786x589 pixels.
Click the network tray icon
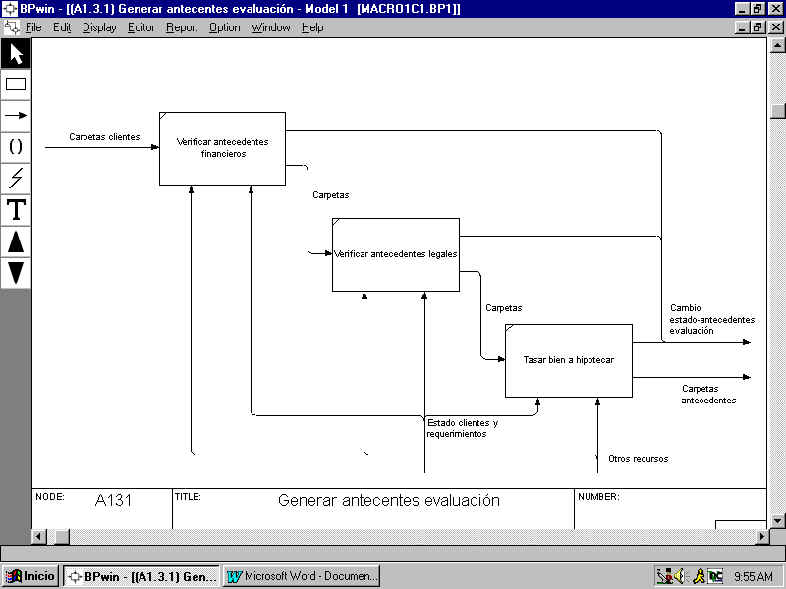[x=665, y=576]
